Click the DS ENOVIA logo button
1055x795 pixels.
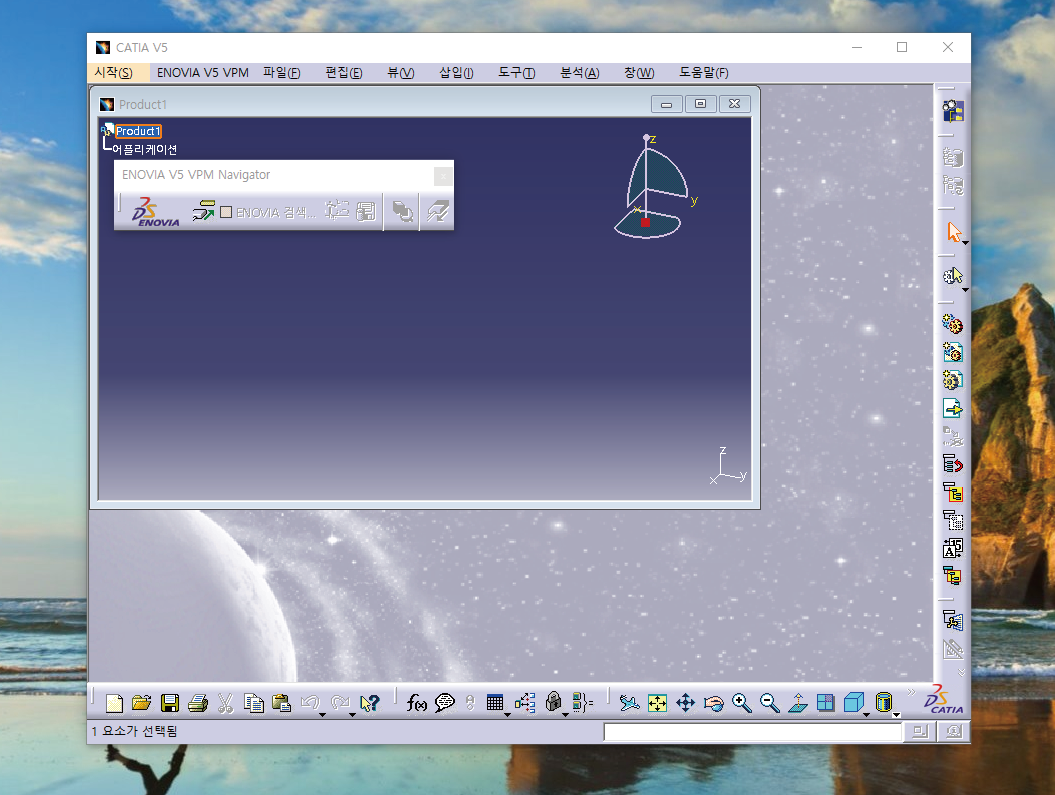tap(155, 212)
